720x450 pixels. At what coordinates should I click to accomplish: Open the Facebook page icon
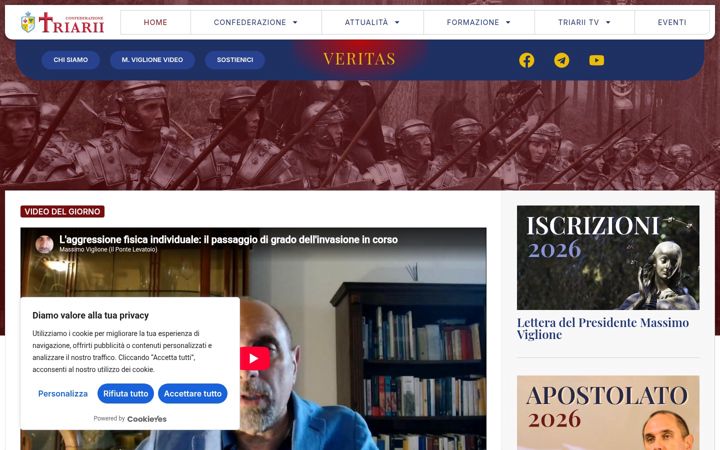(x=526, y=60)
